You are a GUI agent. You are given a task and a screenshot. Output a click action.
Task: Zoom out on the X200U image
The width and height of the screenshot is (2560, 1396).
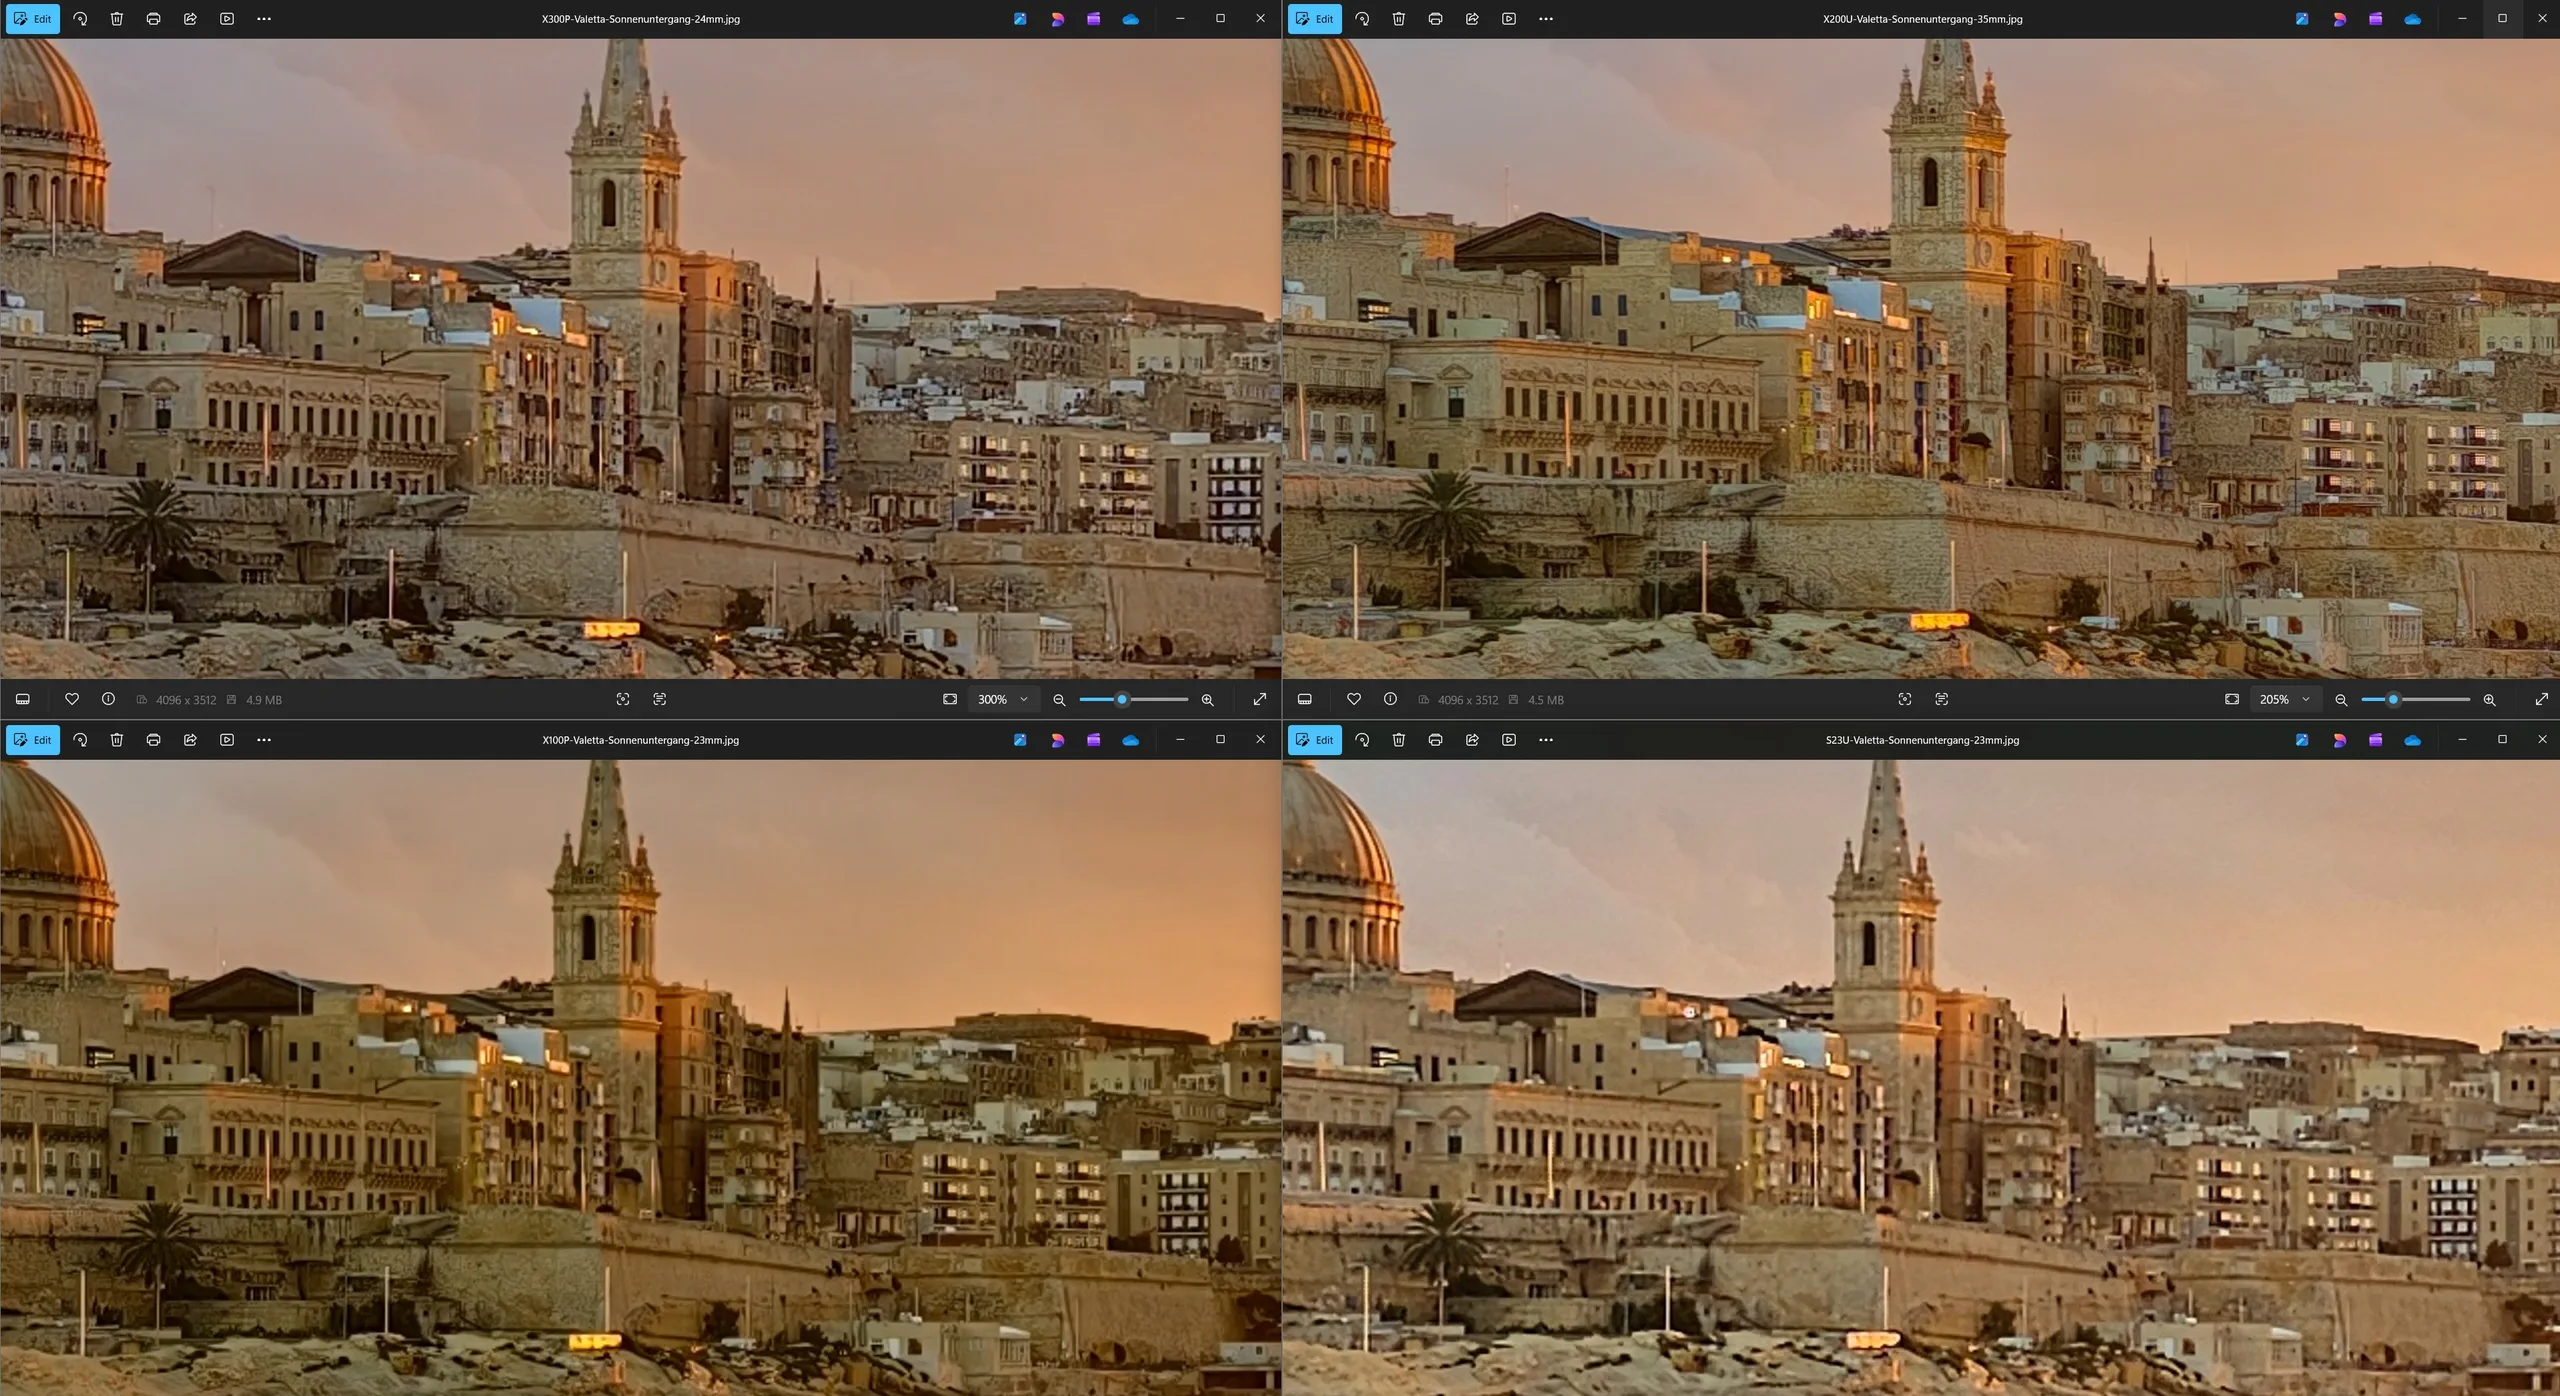pyautogui.click(x=2341, y=700)
